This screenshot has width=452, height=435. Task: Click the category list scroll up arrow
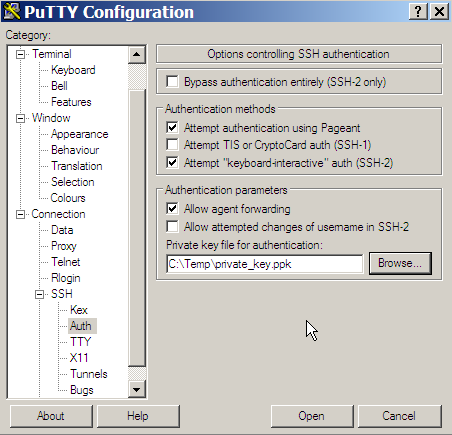click(137, 54)
